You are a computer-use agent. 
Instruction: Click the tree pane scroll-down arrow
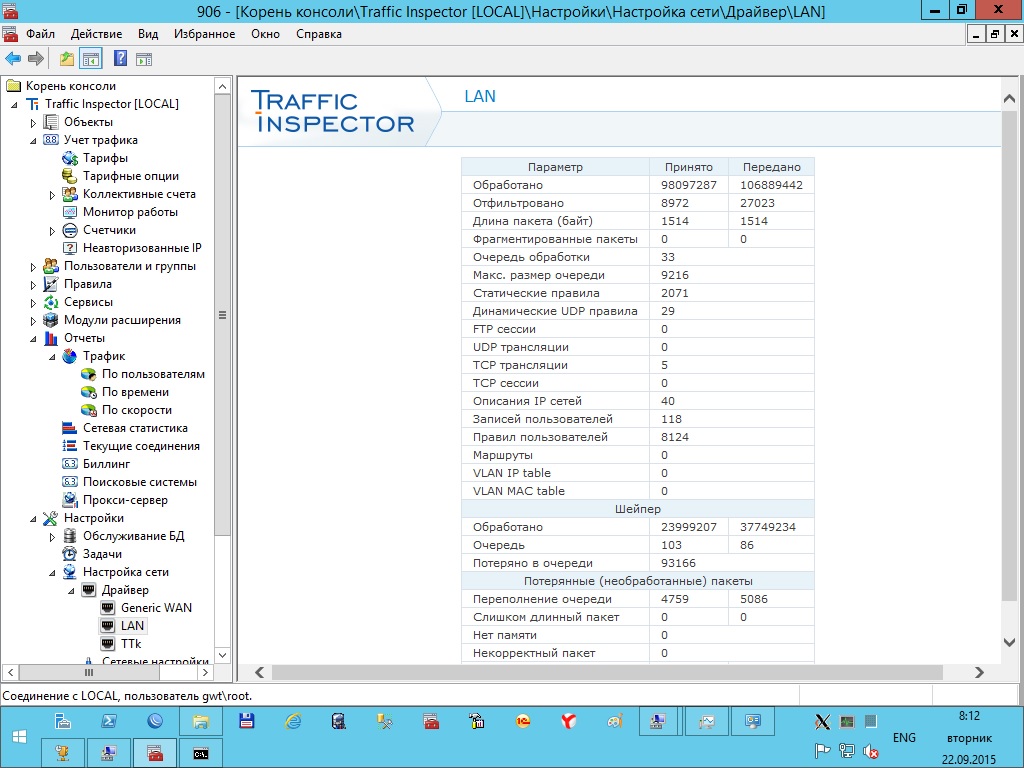pos(222,655)
